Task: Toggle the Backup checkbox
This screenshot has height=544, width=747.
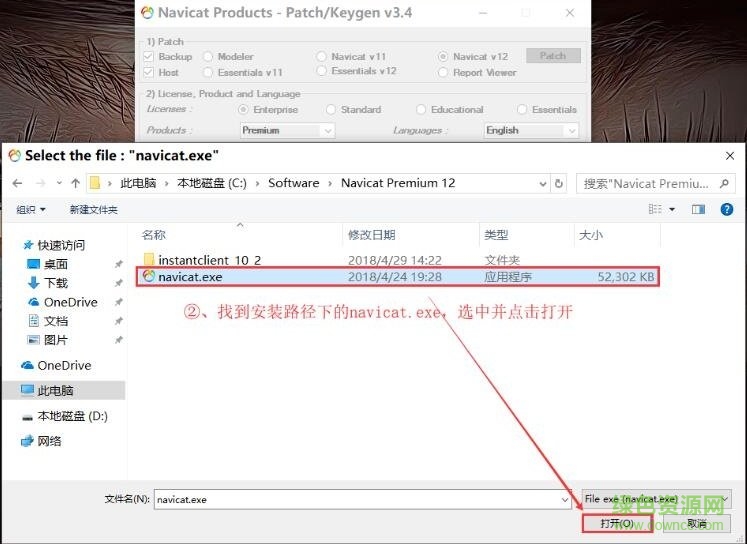Action: [149, 57]
